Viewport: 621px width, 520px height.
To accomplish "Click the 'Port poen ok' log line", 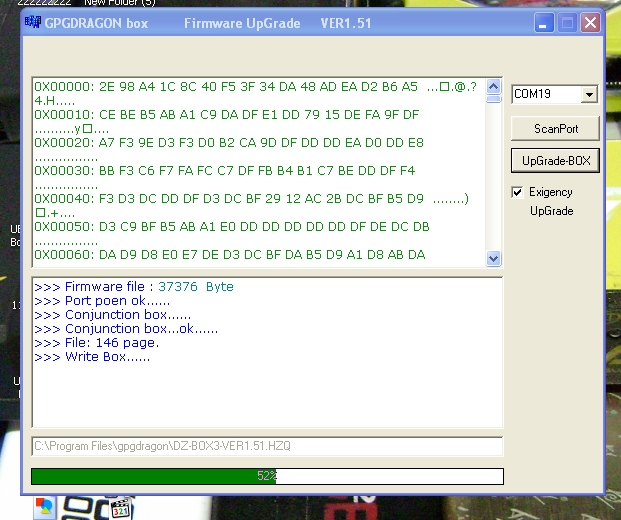I will [x=102, y=301].
